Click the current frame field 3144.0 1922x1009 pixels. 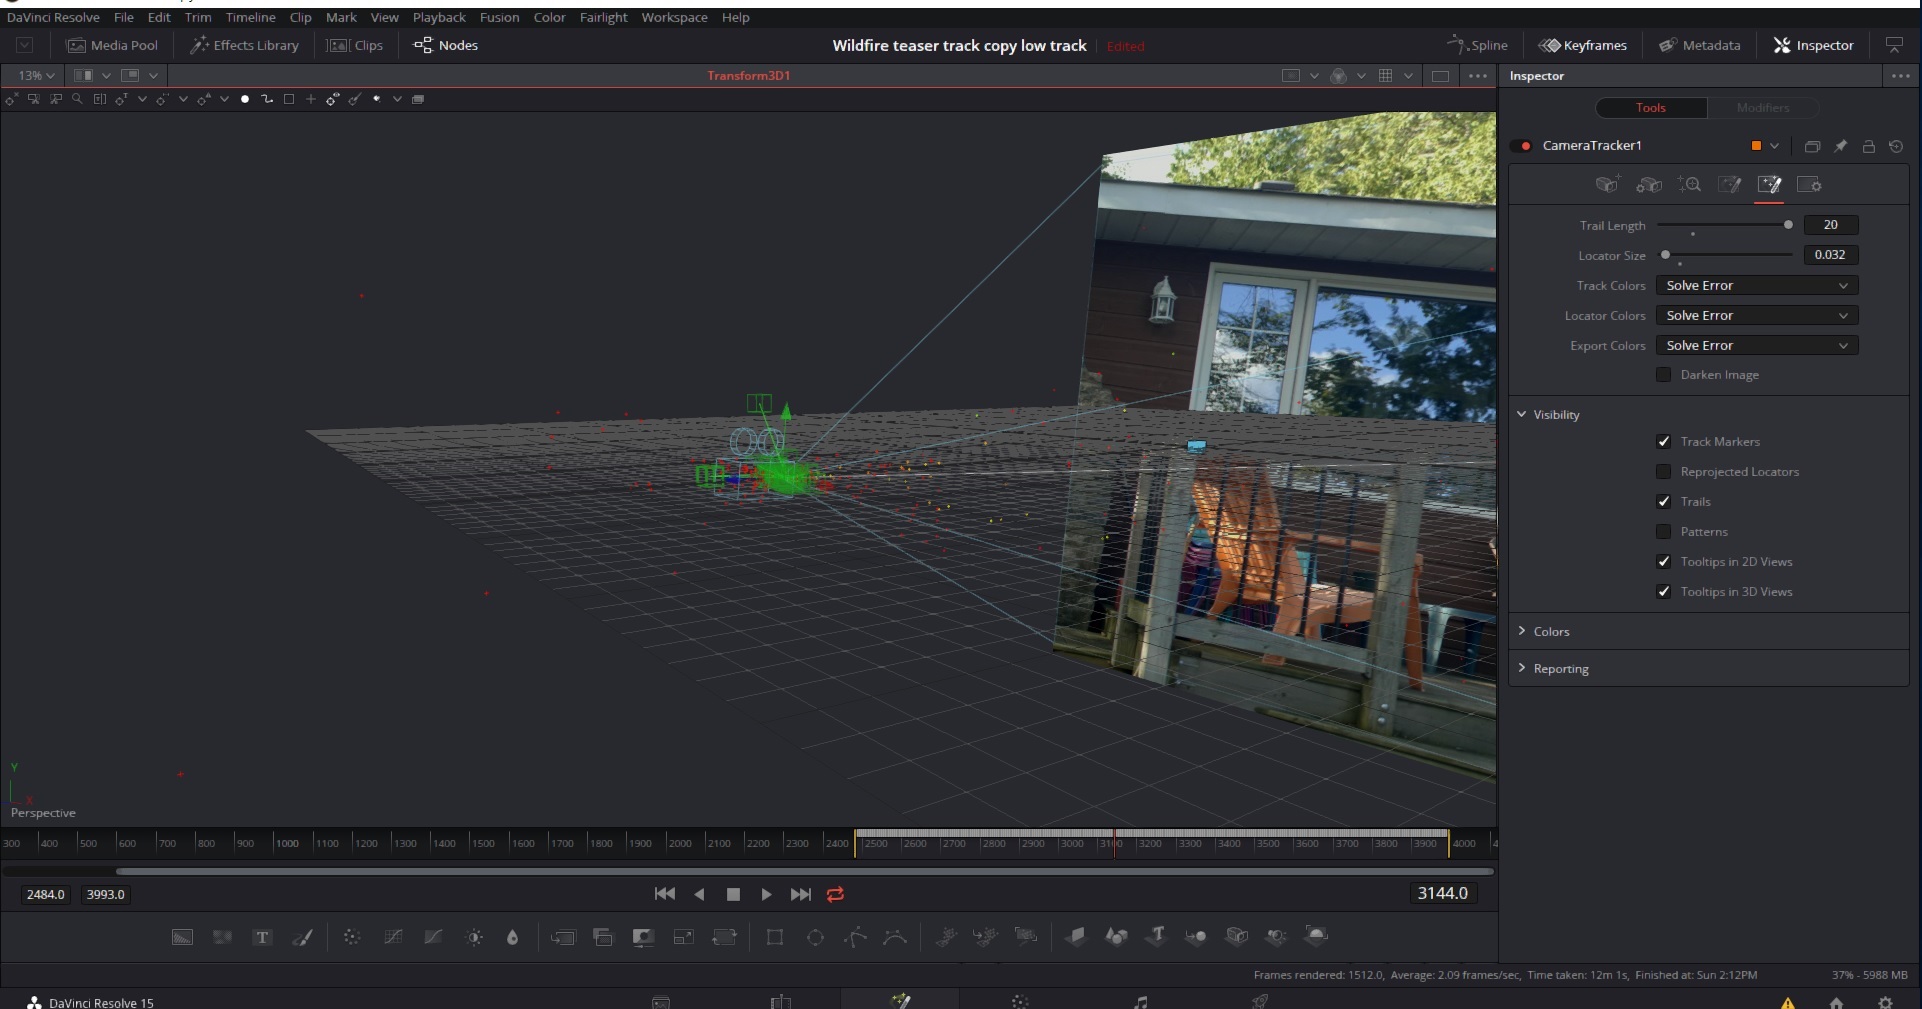coord(1442,893)
